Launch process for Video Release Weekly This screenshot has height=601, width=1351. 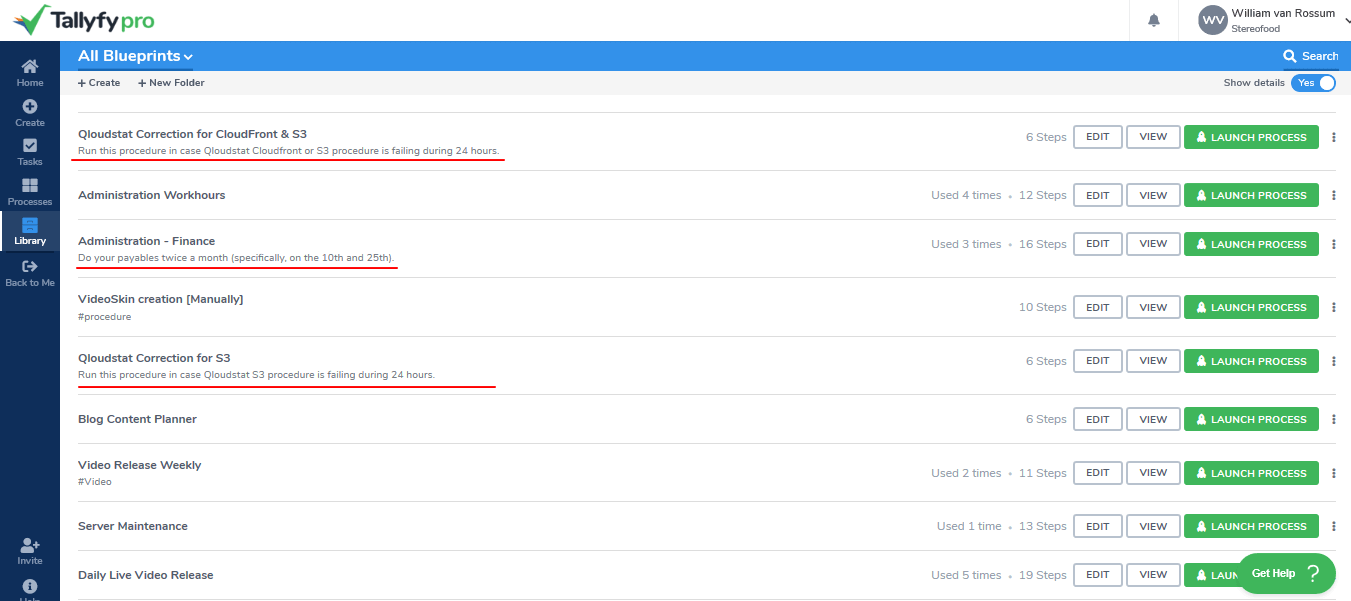point(1251,473)
